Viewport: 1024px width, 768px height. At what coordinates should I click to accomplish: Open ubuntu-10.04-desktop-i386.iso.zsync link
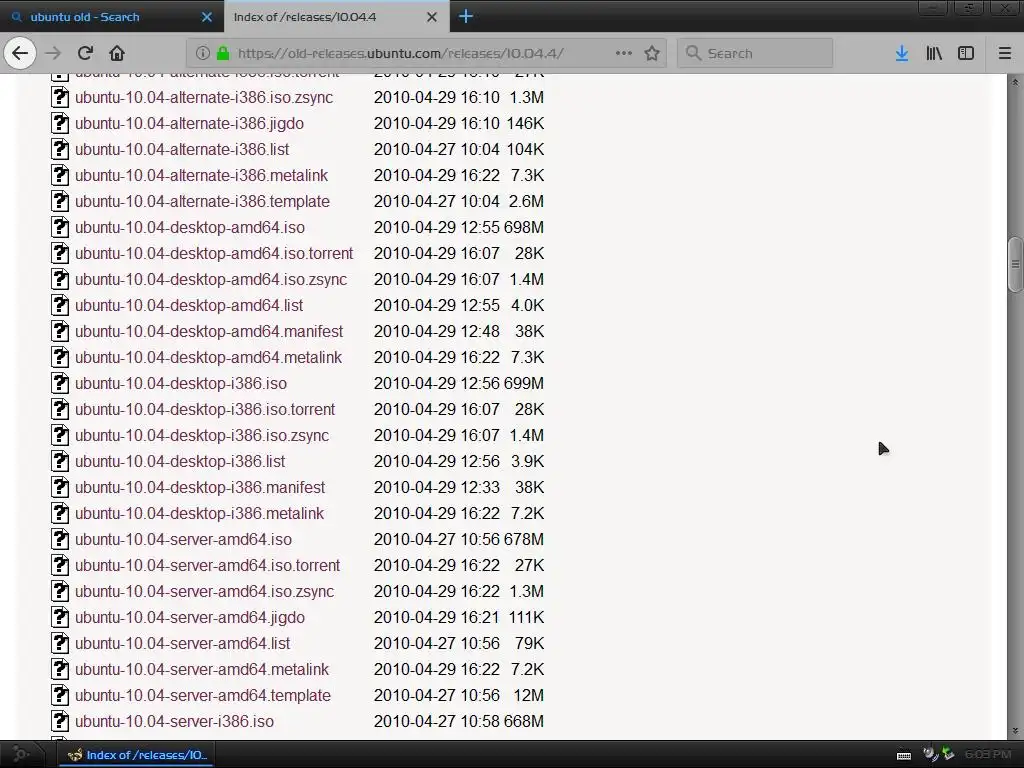[202, 436]
